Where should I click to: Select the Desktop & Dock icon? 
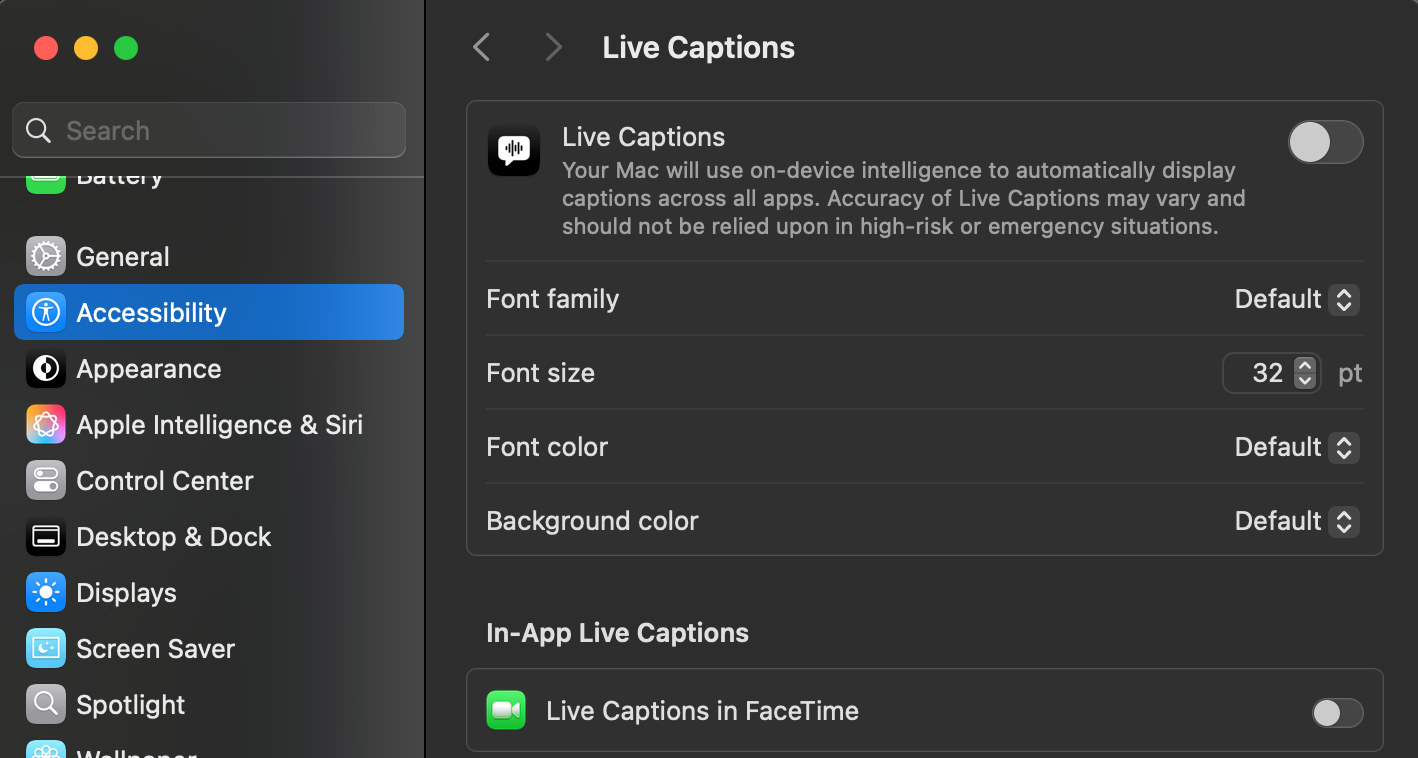click(x=45, y=537)
